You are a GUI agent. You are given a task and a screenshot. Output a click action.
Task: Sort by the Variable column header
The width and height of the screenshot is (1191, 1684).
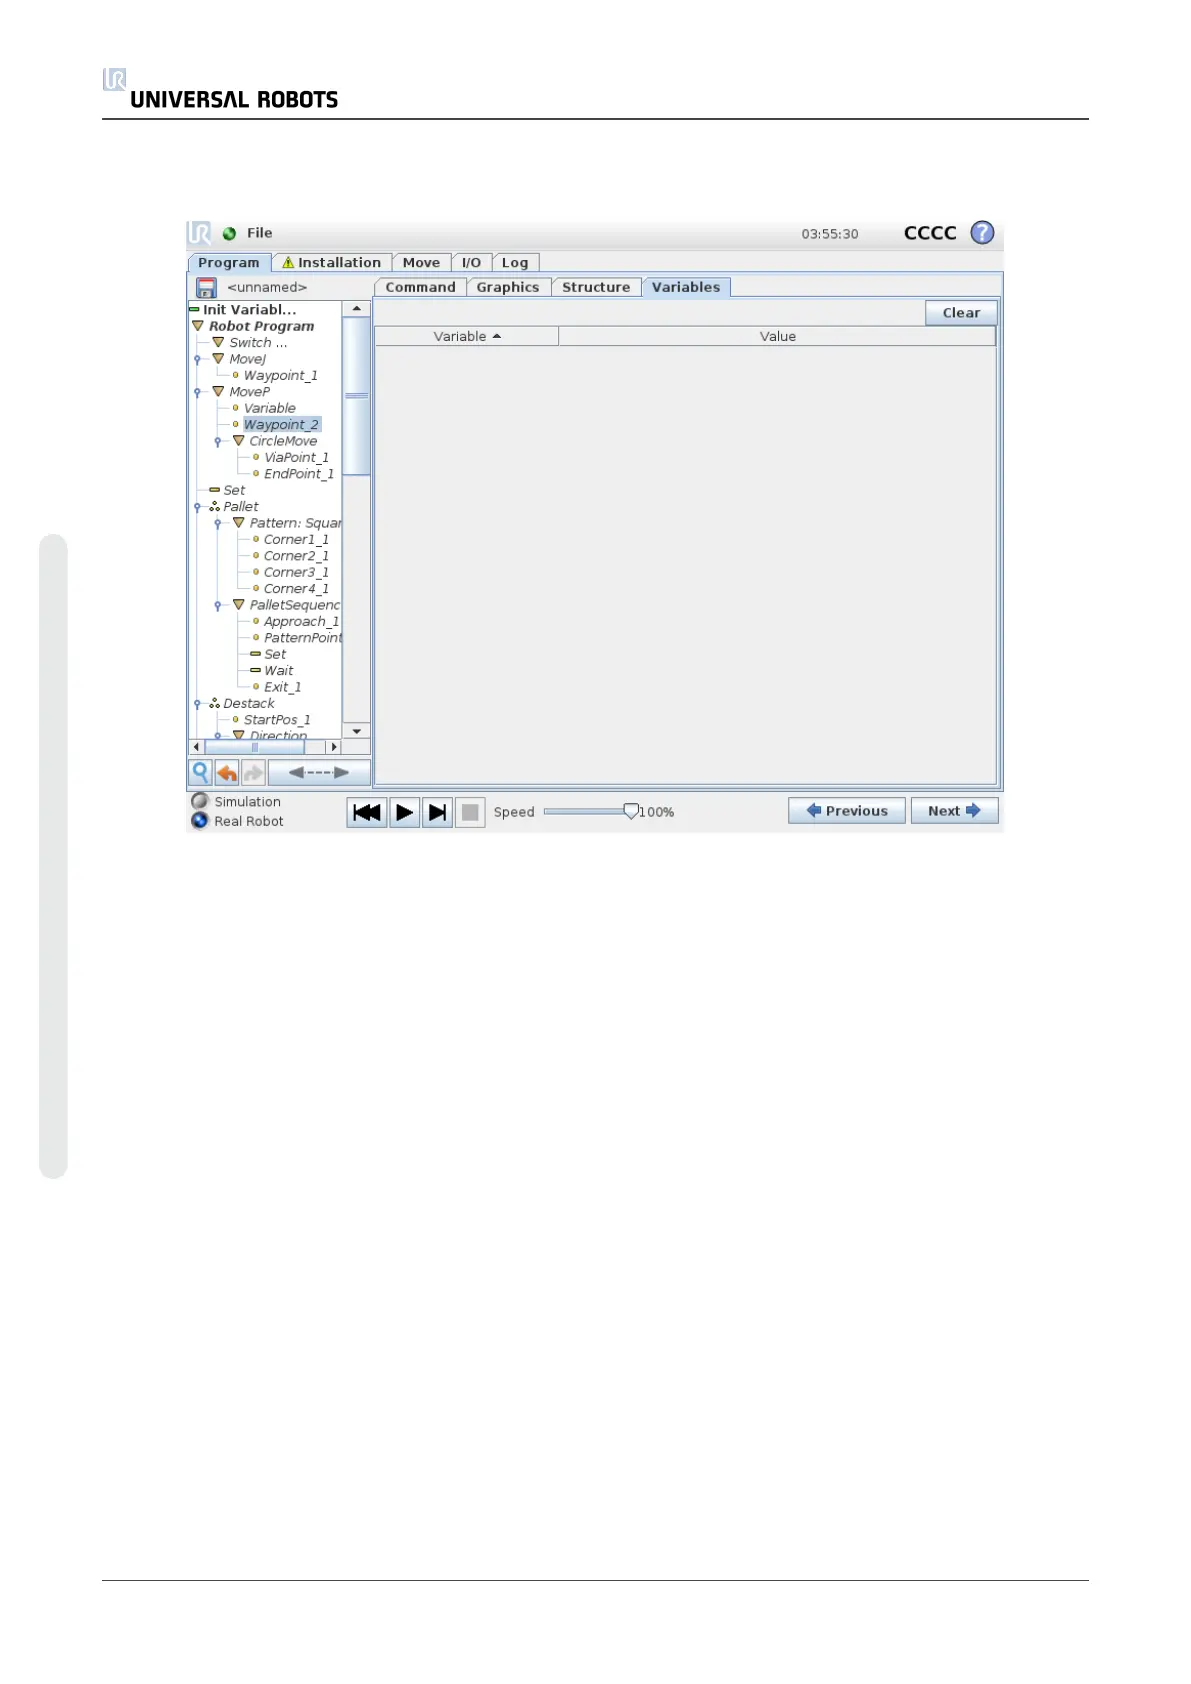pyautogui.click(x=466, y=337)
